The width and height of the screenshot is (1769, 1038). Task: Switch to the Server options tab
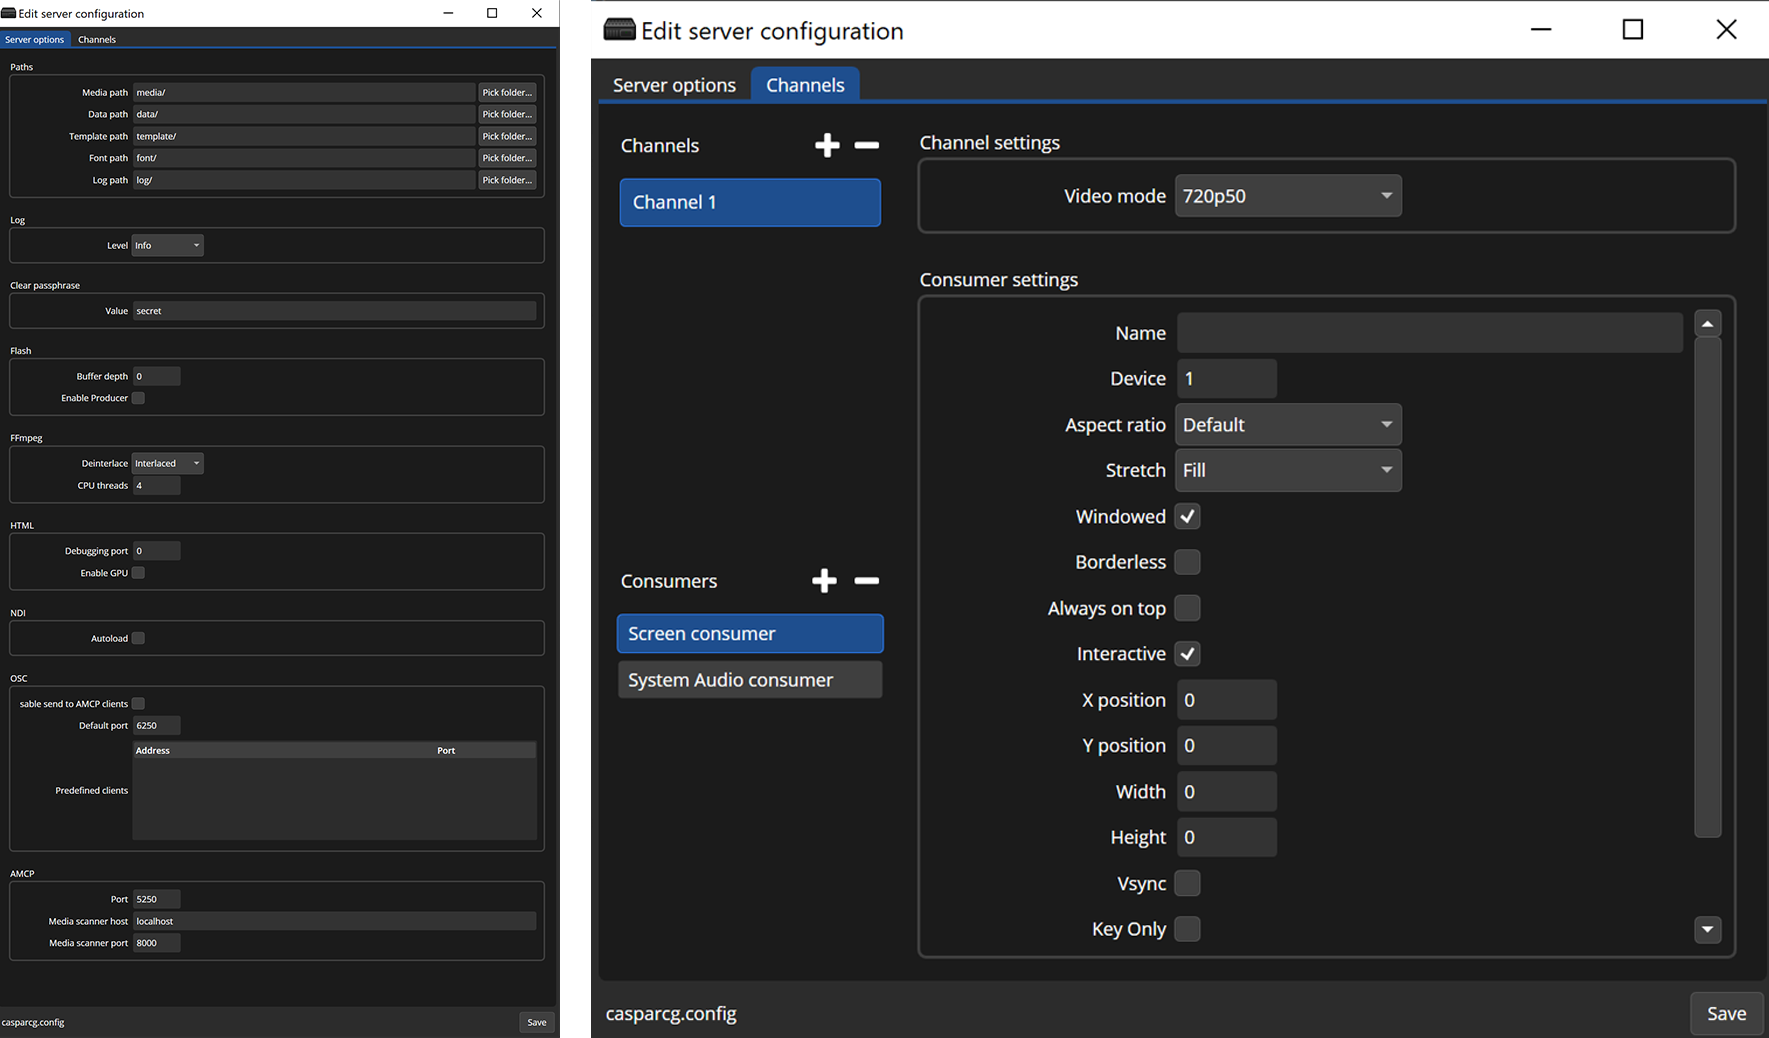(673, 84)
